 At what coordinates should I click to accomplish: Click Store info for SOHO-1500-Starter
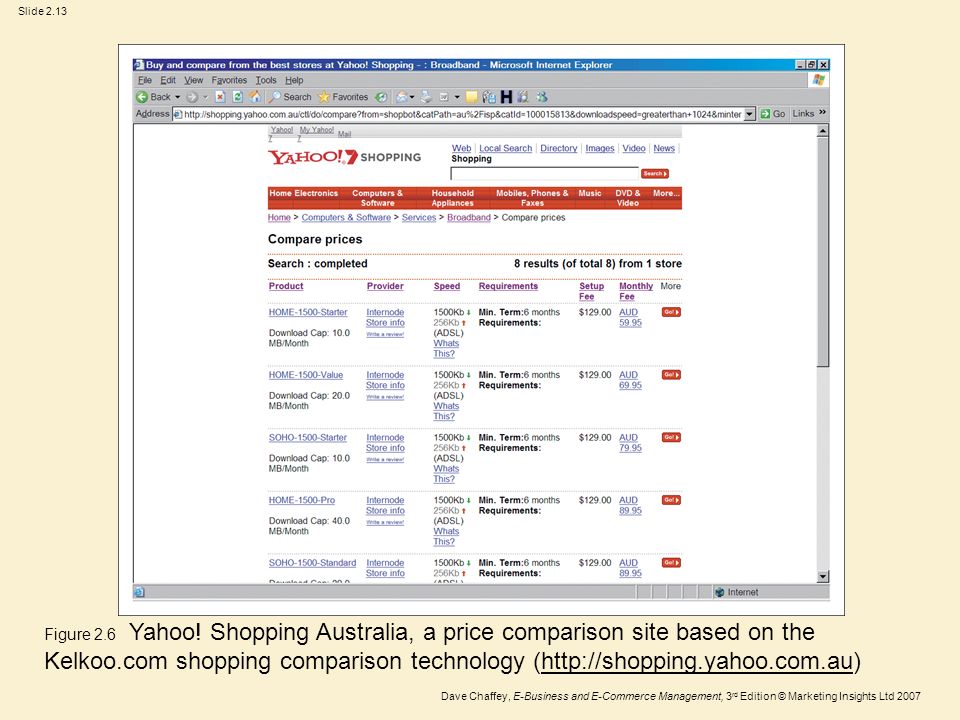[x=385, y=448]
